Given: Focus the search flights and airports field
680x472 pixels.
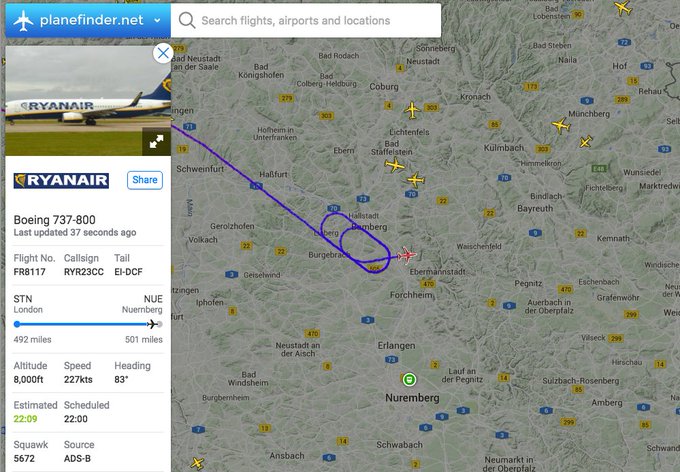Looking at the screenshot, I should (306, 20).
